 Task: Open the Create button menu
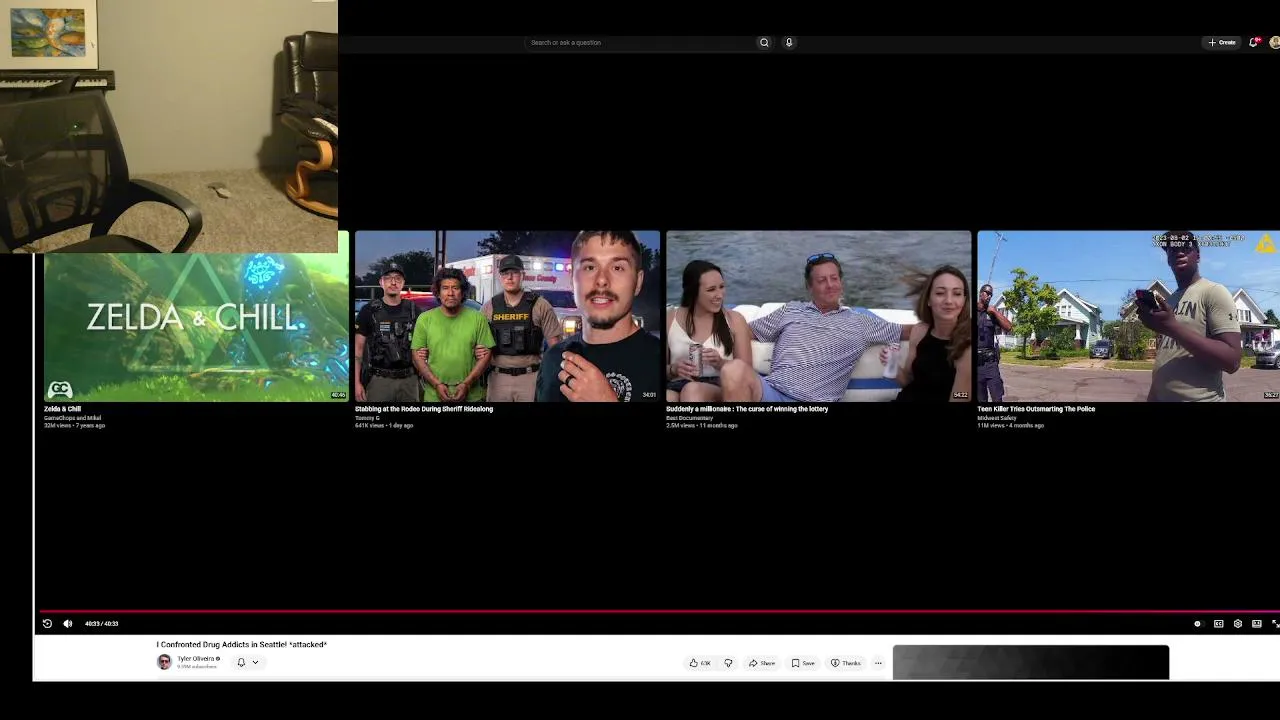1222,42
